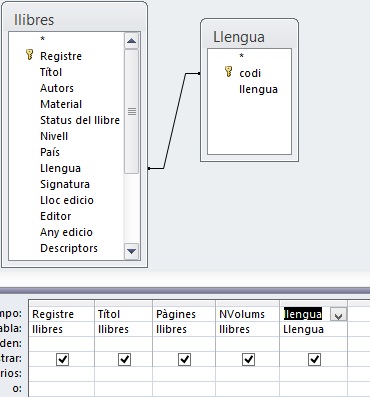Click the Llengua table cell in last column
Screen dimensions: 370x397
(314, 329)
